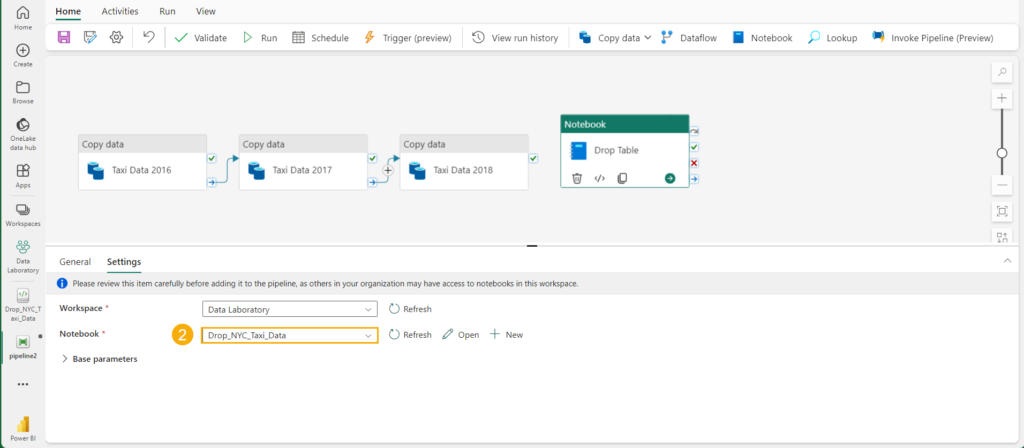This screenshot has height=448, width=1024.
Task: Click the on-success checkmark of Taxi Data 2018
Action: pyautogui.click(x=533, y=158)
